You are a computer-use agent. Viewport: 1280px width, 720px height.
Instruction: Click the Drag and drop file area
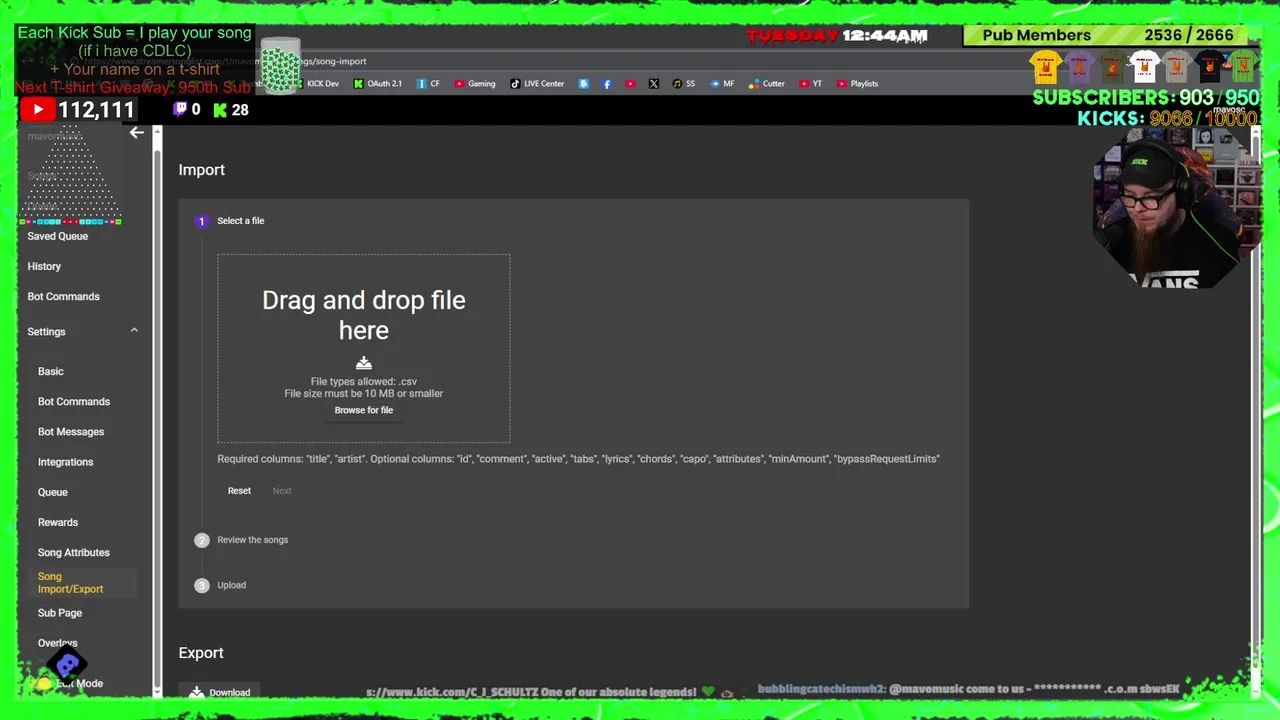(364, 348)
